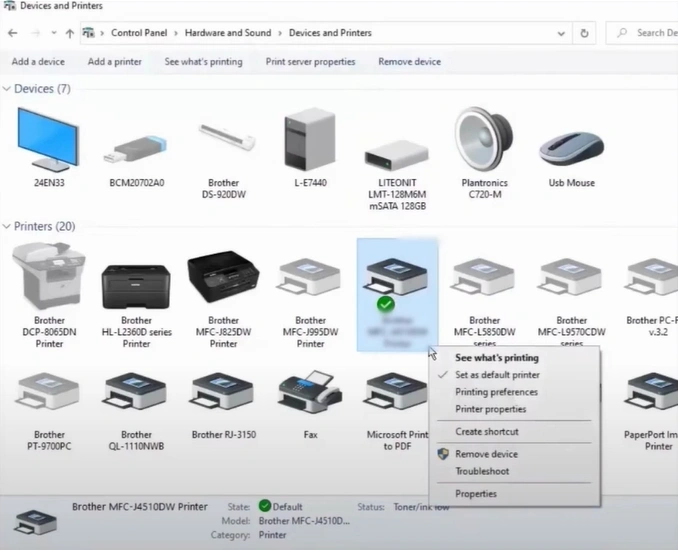
Task: Click the Fax printer icon
Action: tap(310, 397)
